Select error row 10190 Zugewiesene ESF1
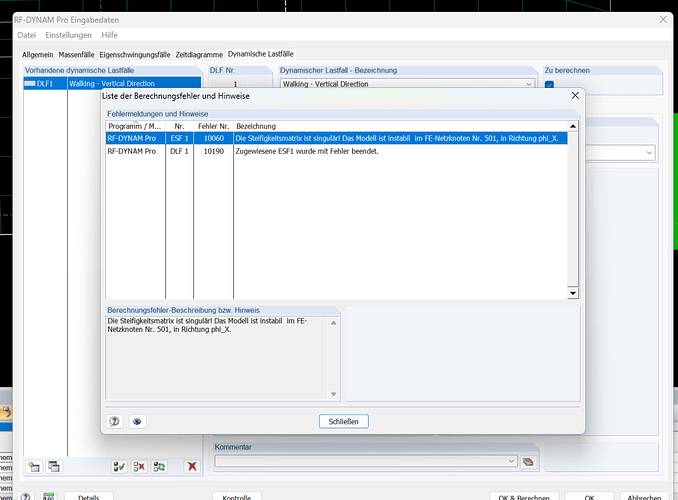678x500 pixels. 336,151
